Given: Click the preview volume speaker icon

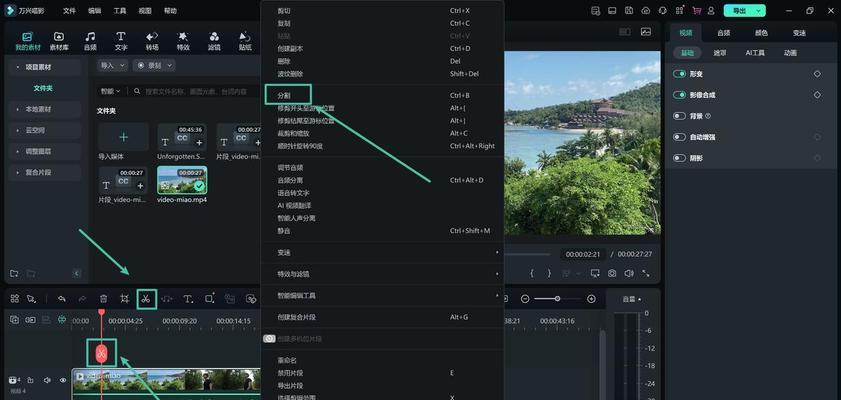Looking at the screenshot, I should pyautogui.click(x=629, y=273).
